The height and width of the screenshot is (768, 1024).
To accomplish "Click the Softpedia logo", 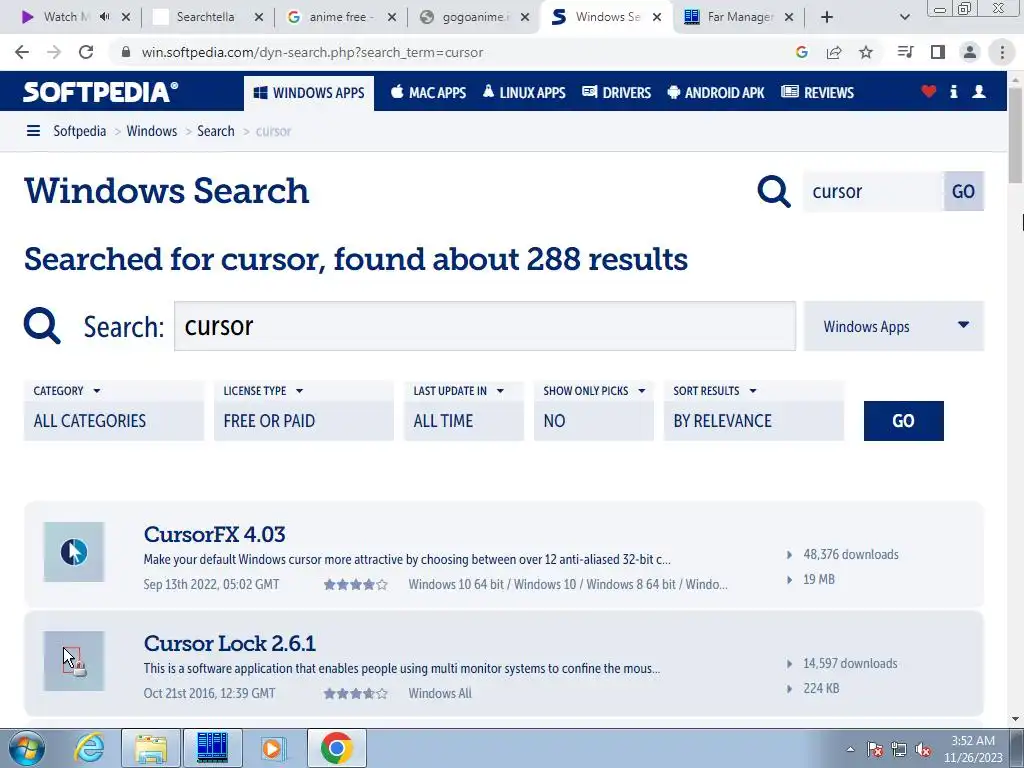I will [100, 92].
